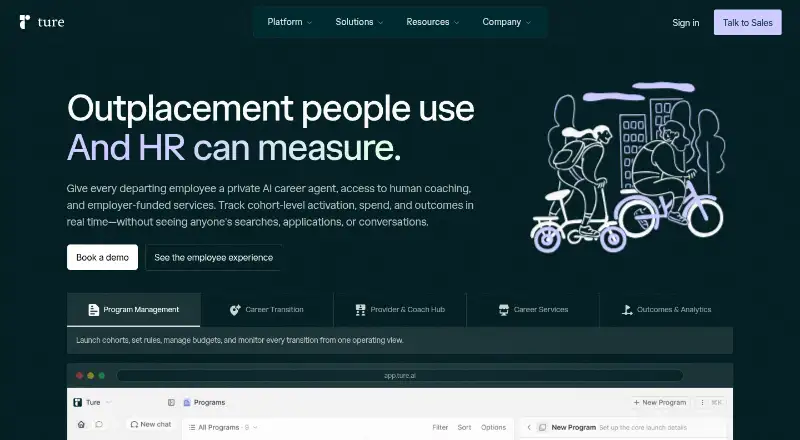Click the New Program panel icon
The width and height of the screenshot is (800, 440).
(x=542, y=427)
